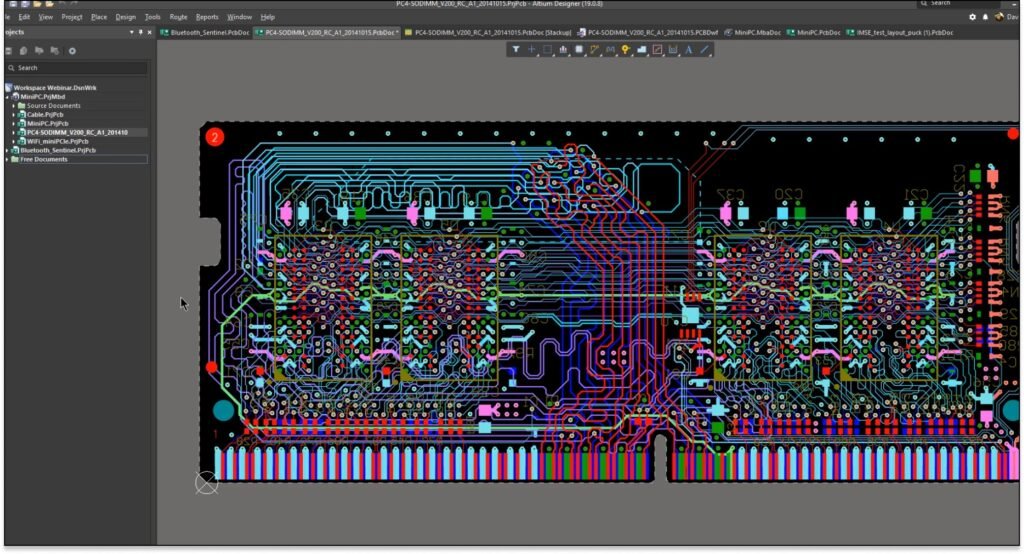Select Workspace Webinar.DsnWrk in the tree

tap(55, 88)
